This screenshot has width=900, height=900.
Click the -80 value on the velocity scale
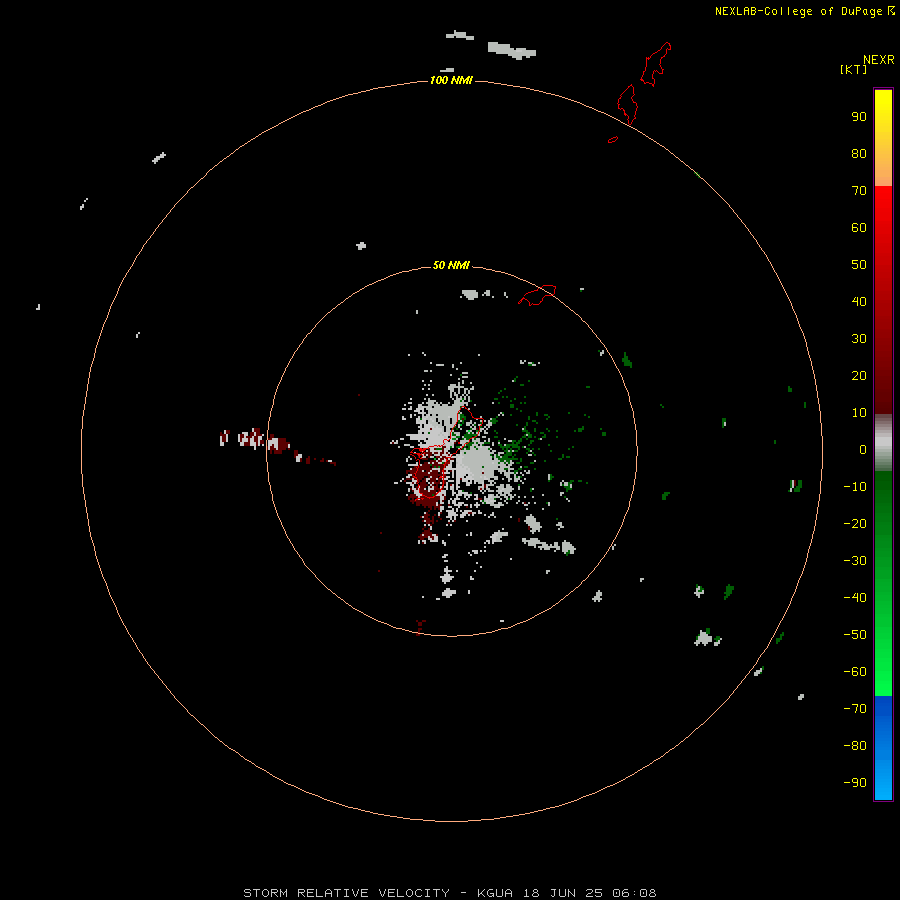tap(855, 746)
